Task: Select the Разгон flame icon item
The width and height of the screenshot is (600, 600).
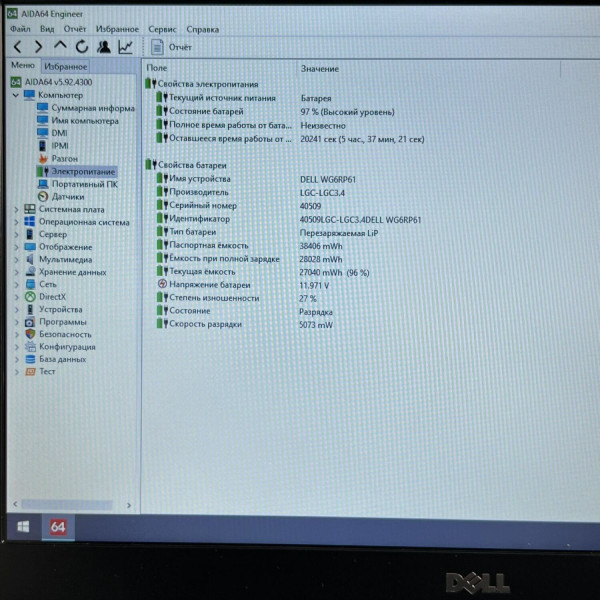Action: (43, 158)
